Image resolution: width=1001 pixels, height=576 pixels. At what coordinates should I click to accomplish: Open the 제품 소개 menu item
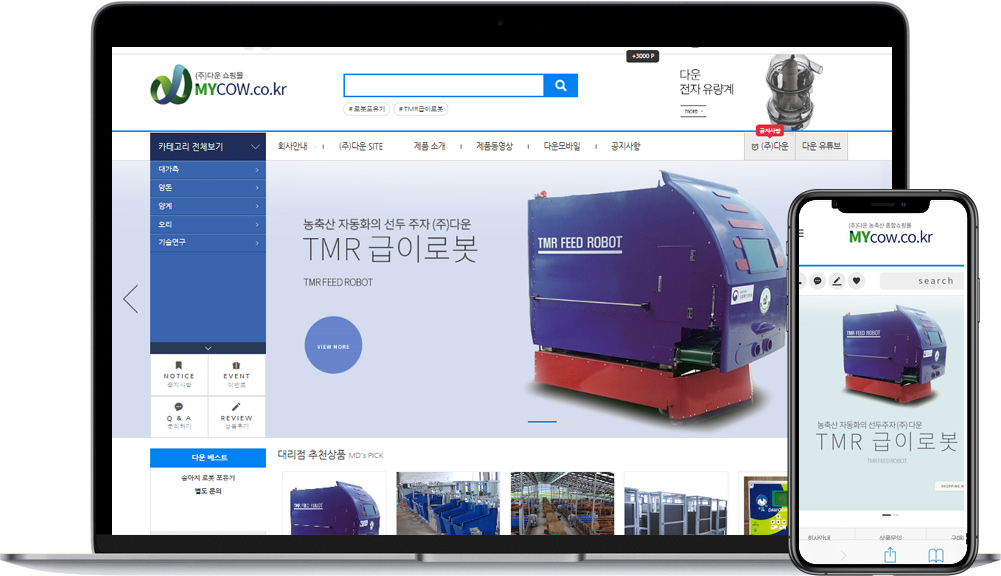(x=430, y=146)
